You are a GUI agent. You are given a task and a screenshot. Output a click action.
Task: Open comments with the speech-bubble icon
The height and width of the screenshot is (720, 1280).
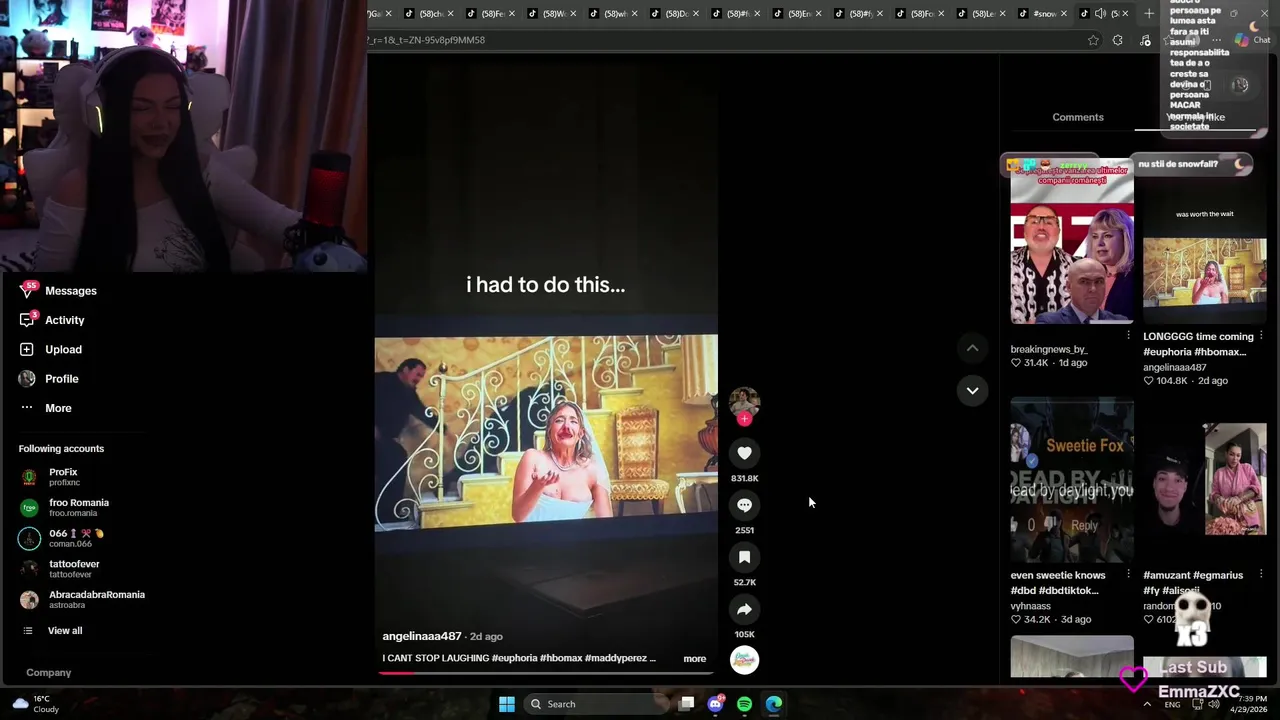tap(744, 505)
